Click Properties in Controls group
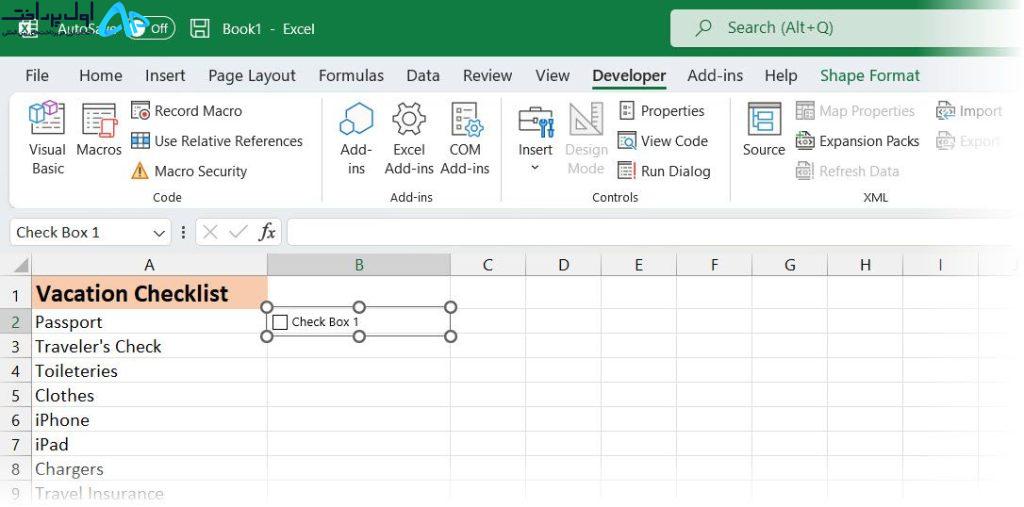 [662, 111]
